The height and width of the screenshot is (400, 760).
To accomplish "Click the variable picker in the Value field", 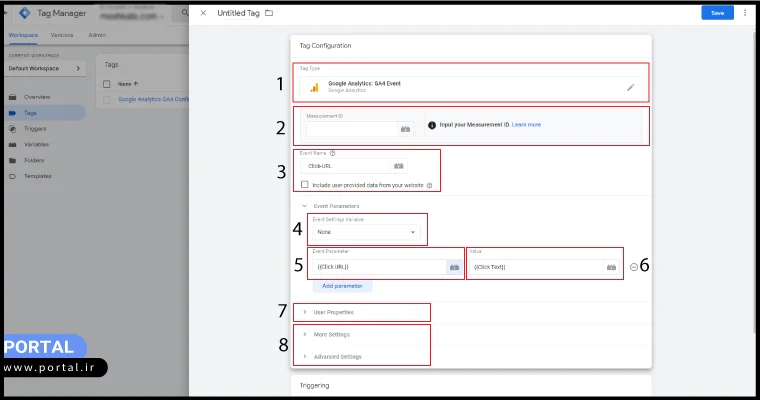I will (x=610, y=267).
